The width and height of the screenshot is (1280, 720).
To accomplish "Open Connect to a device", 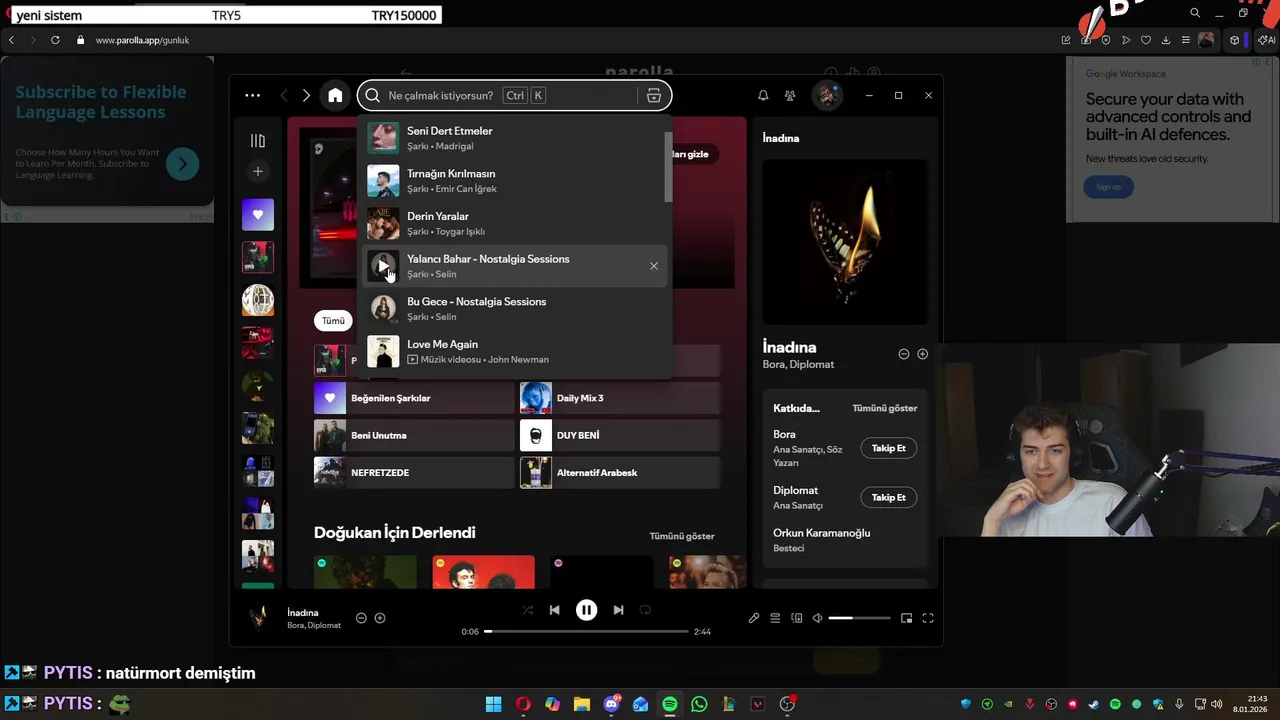I will pyautogui.click(x=796, y=618).
